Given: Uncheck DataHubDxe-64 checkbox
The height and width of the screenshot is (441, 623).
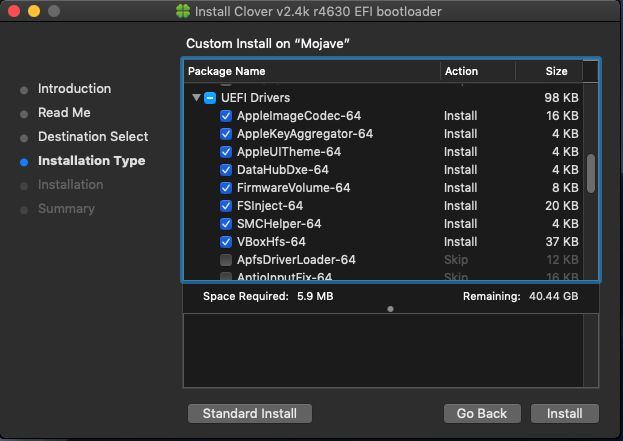Looking at the screenshot, I should click(226, 170).
